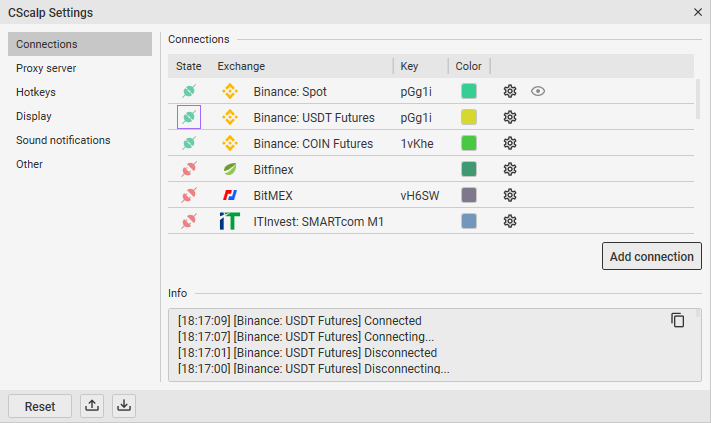Select the Connections settings section
Image resolution: width=711 pixels, height=423 pixels.
(80, 44)
